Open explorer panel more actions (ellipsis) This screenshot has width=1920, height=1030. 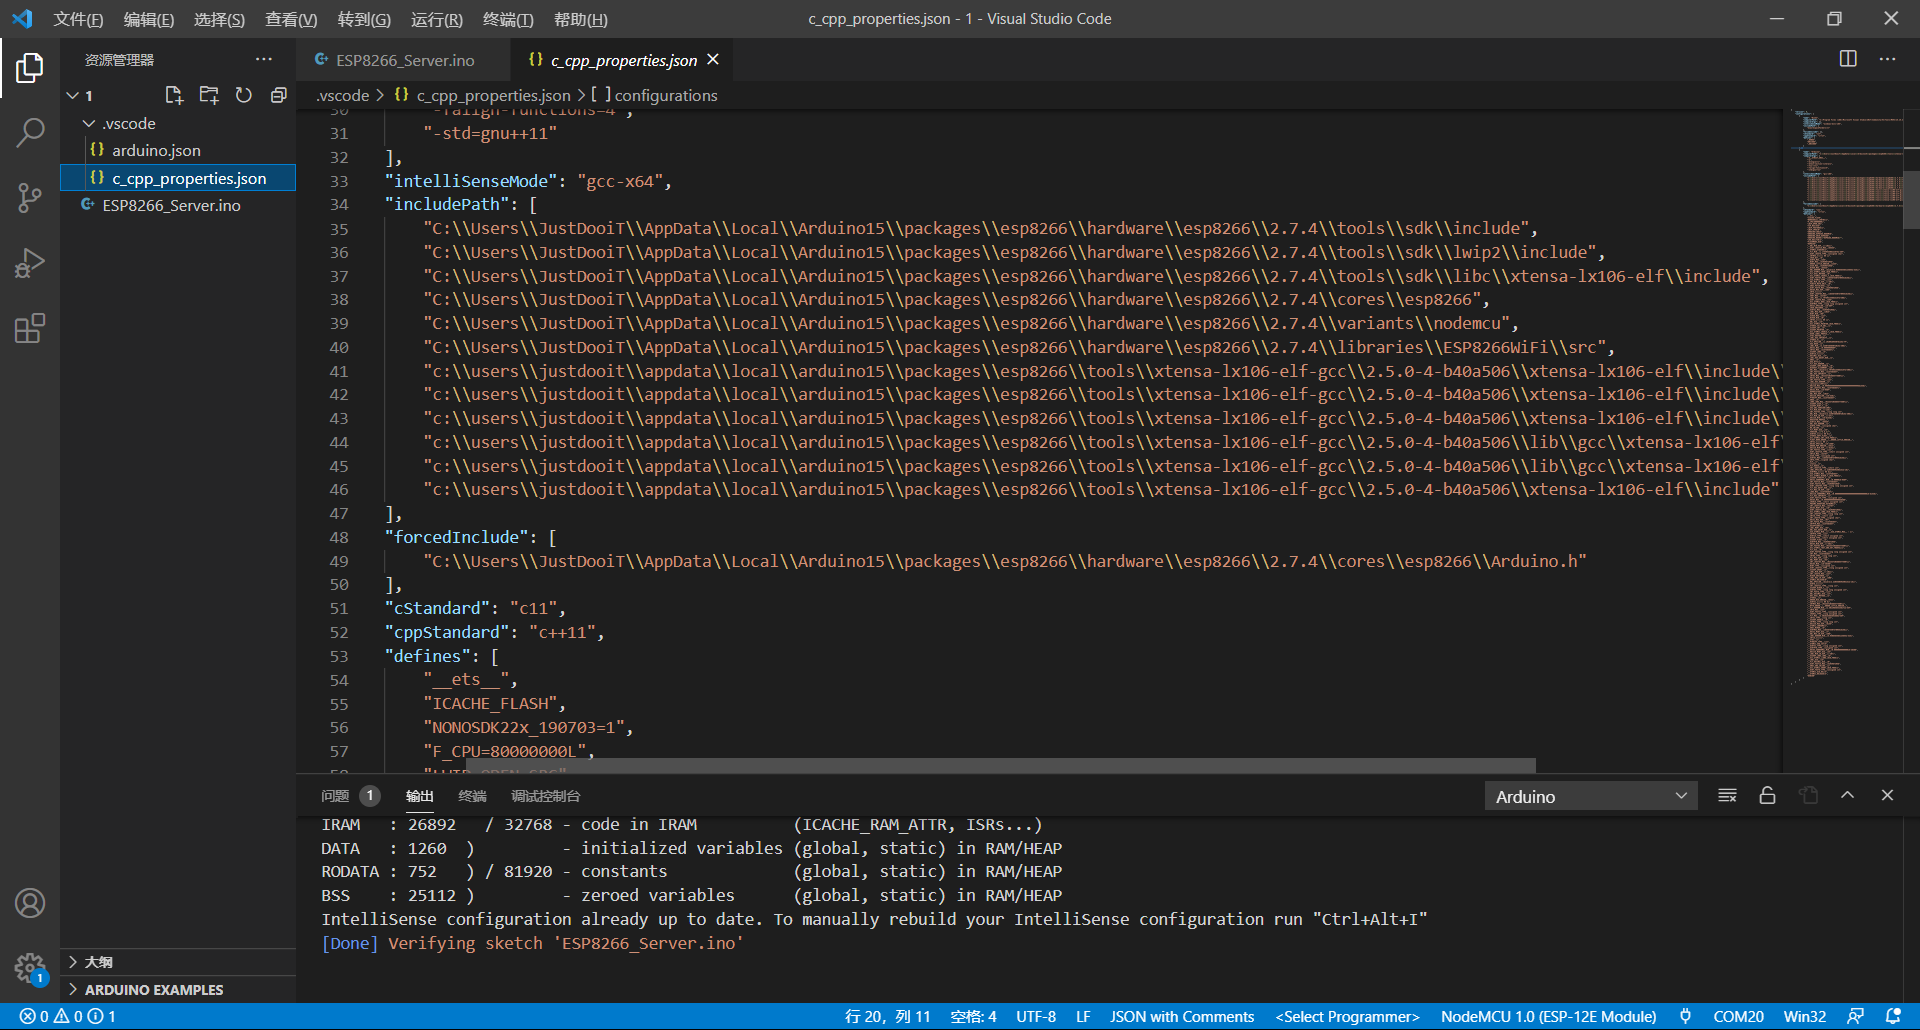pos(263,60)
